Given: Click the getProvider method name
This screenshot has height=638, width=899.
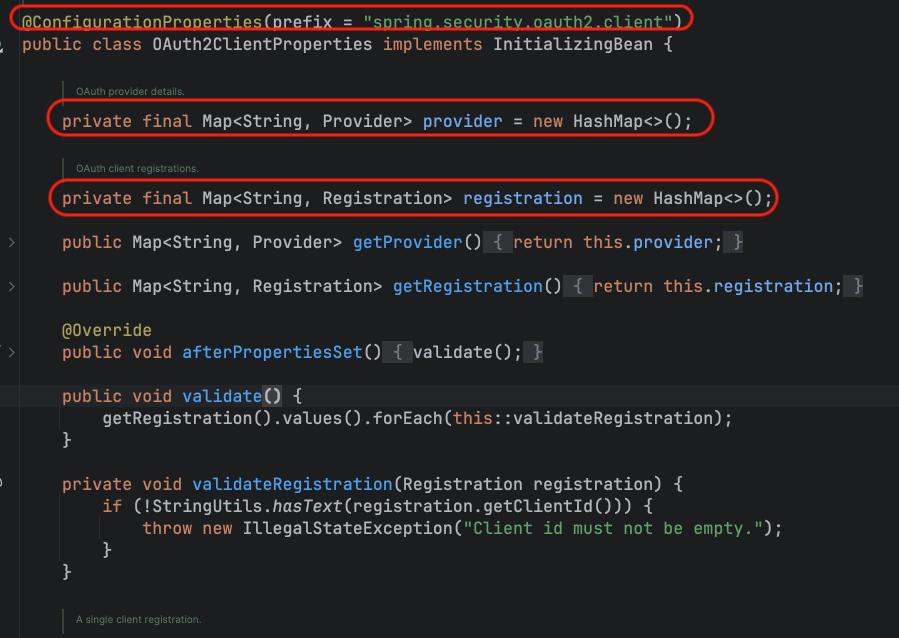Looking at the screenshot, I should pos(407,242).
